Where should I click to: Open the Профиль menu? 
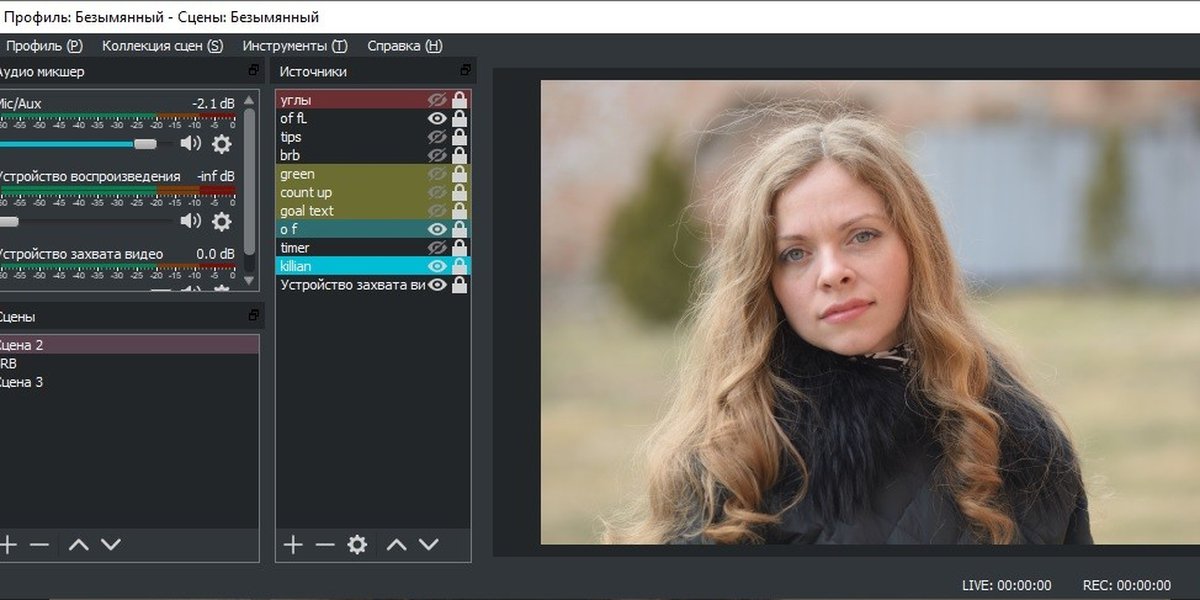click(x=43, y=46)
